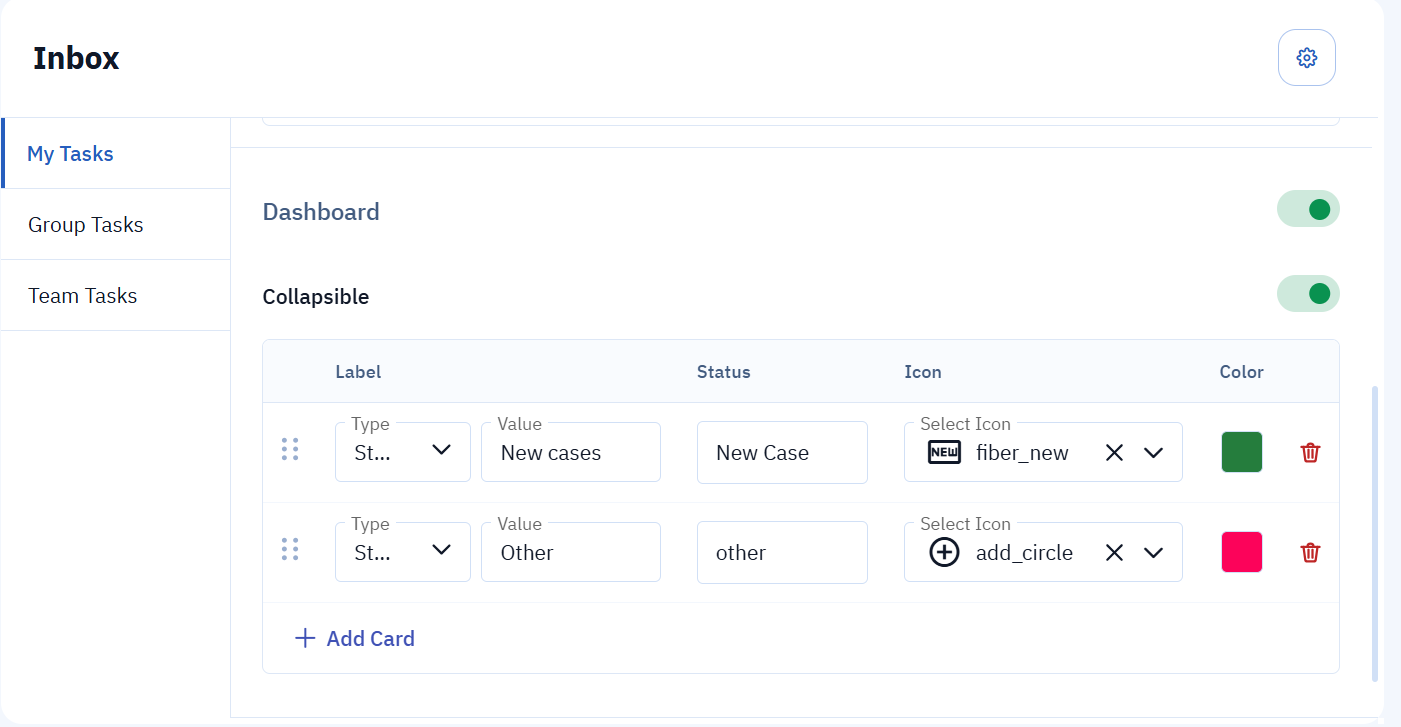Open the green color swatch
The height and width of the screenshot is (727, 1401).
1241,452
